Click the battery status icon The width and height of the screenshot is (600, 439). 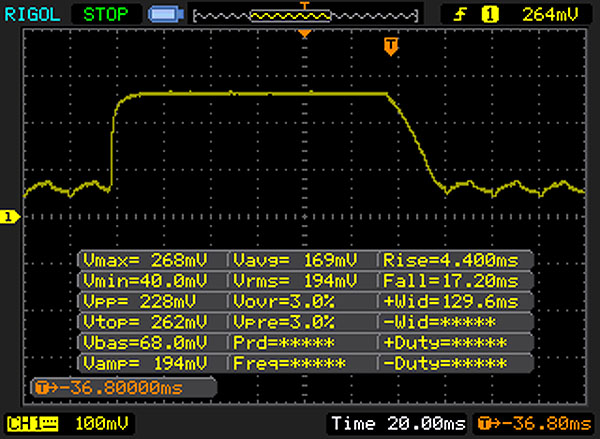[x=164, y=15]
